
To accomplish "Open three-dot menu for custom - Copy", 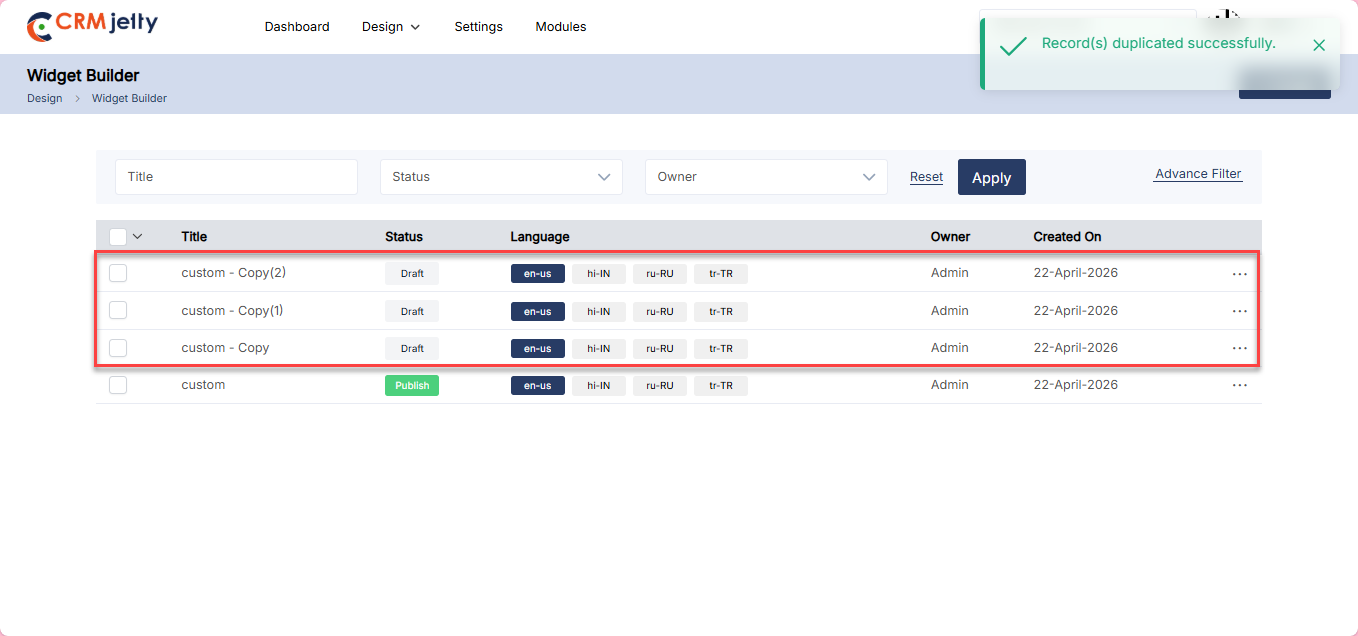I will point(1239,348).
